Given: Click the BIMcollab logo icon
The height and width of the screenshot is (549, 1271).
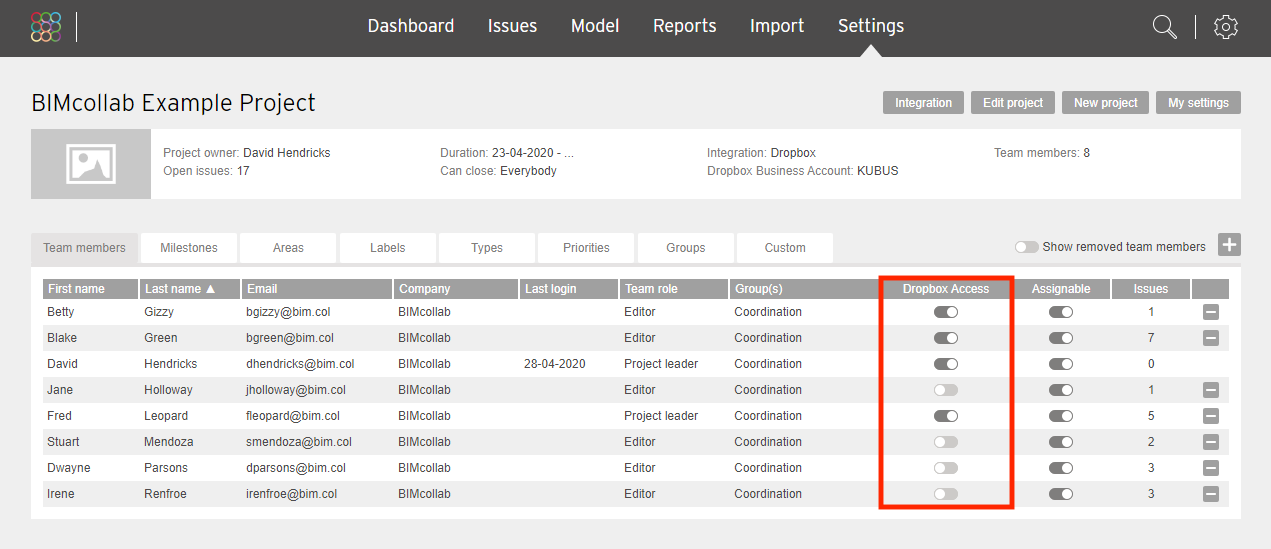Looking at the screenshot, I should tap(46, 27).
